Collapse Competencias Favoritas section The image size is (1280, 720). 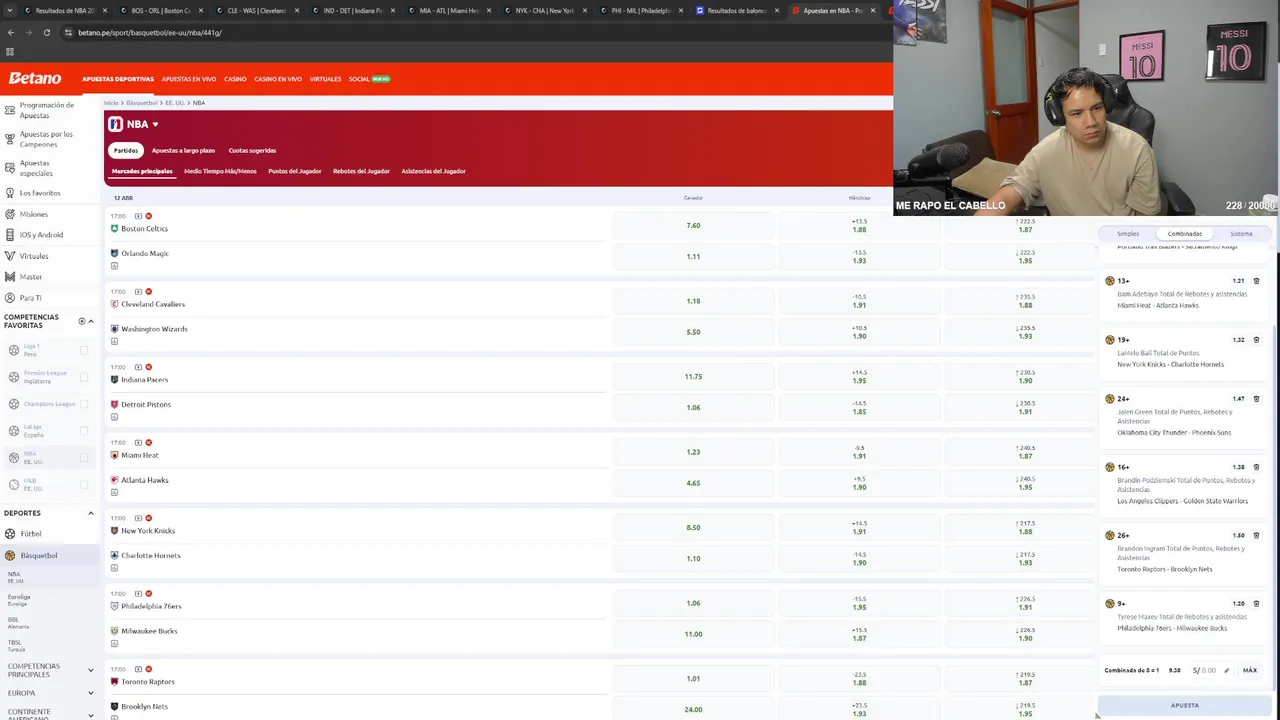pyautogui.click(x=91, y=321)
